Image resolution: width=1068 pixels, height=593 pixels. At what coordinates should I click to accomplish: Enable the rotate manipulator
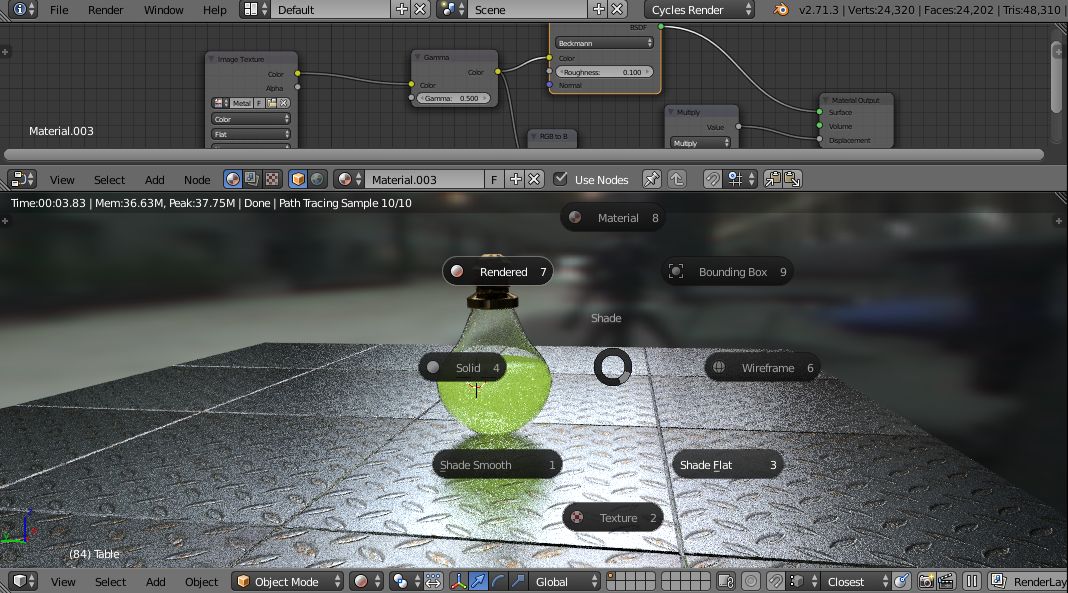(x=498, y=581)
